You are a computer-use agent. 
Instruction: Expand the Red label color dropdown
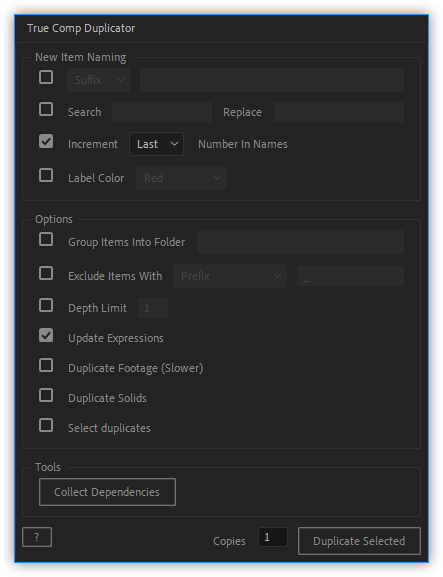click(181, 178)
